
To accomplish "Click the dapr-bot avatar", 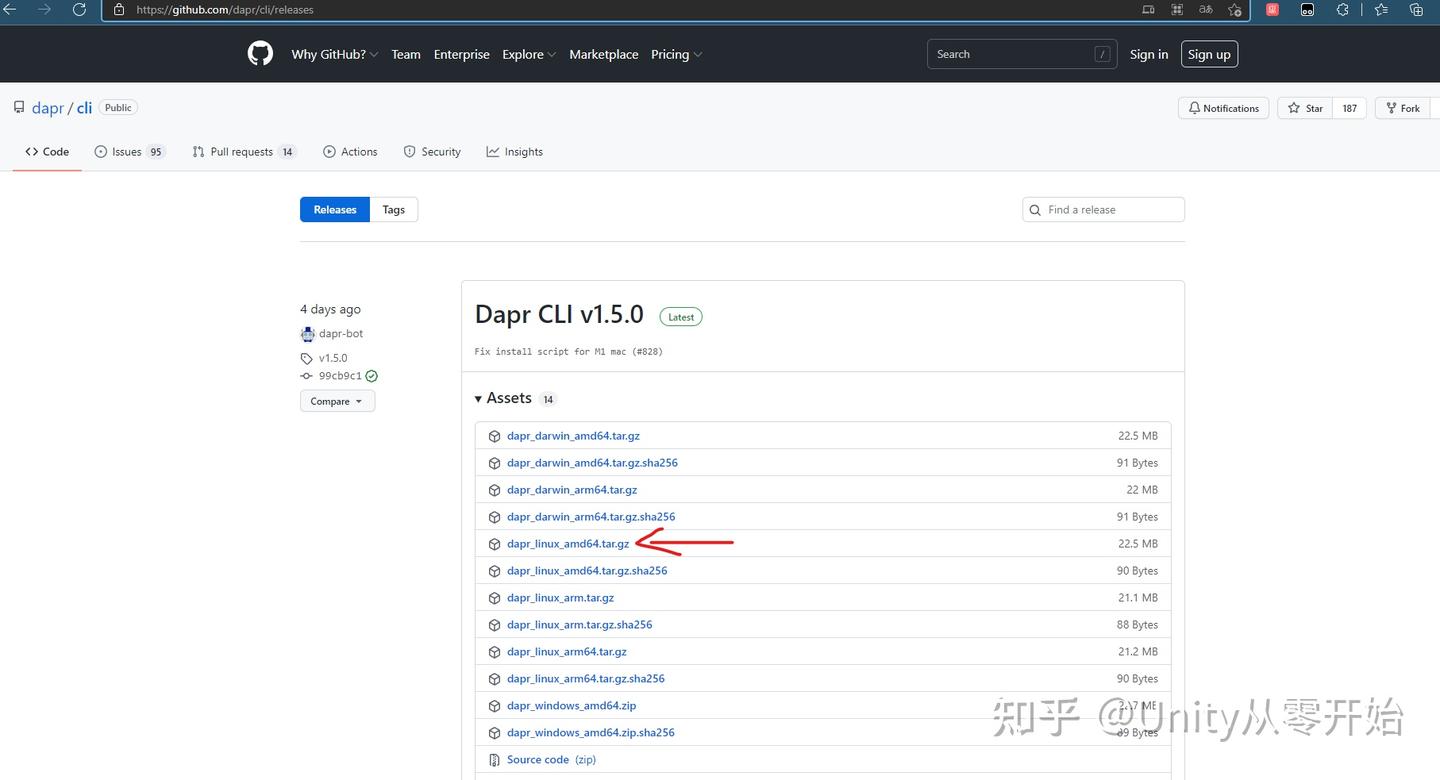I will click(307, 334).
